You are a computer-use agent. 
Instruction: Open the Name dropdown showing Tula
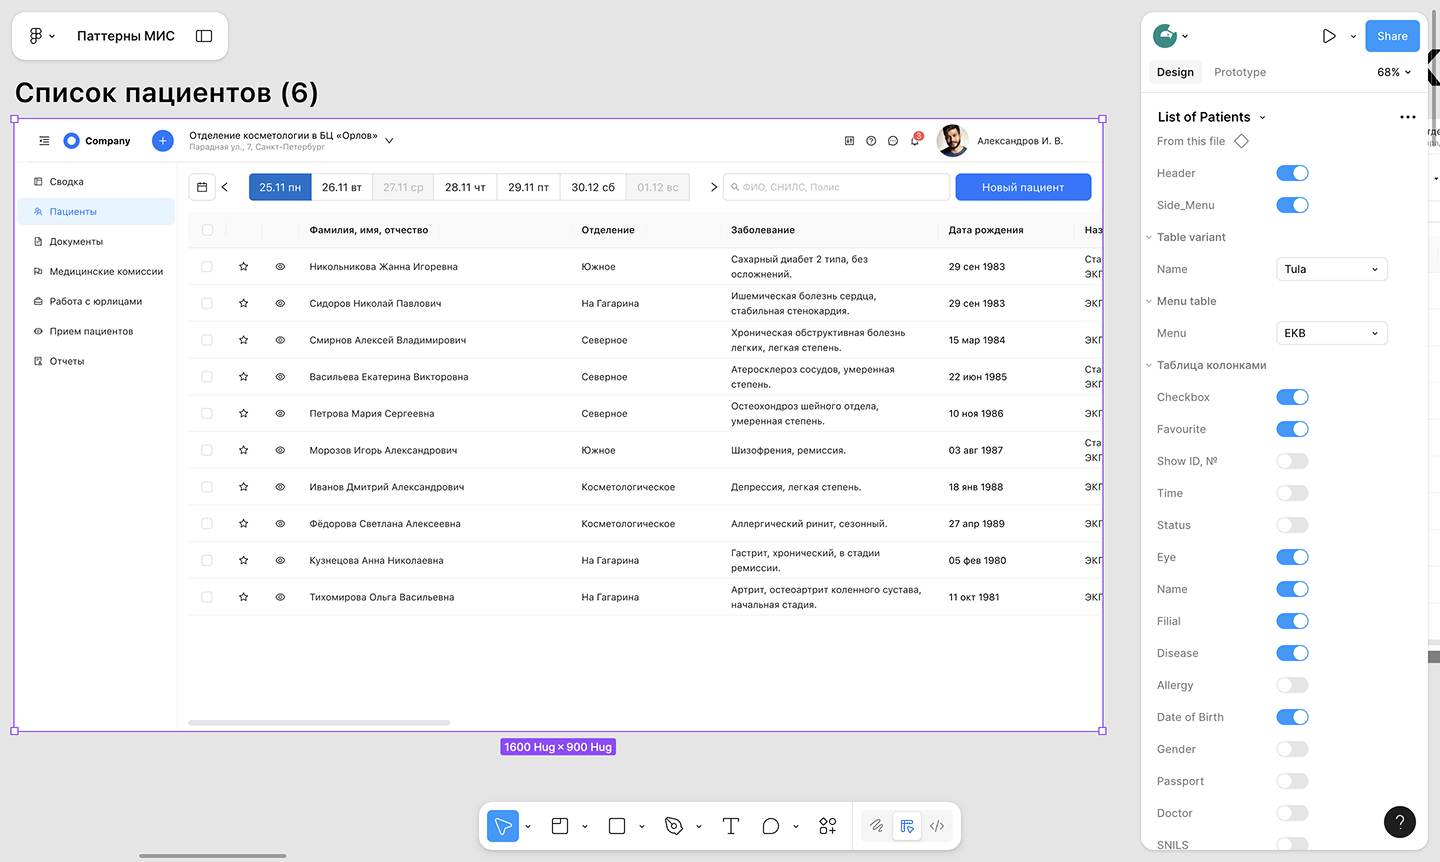tap(1331, 269)
